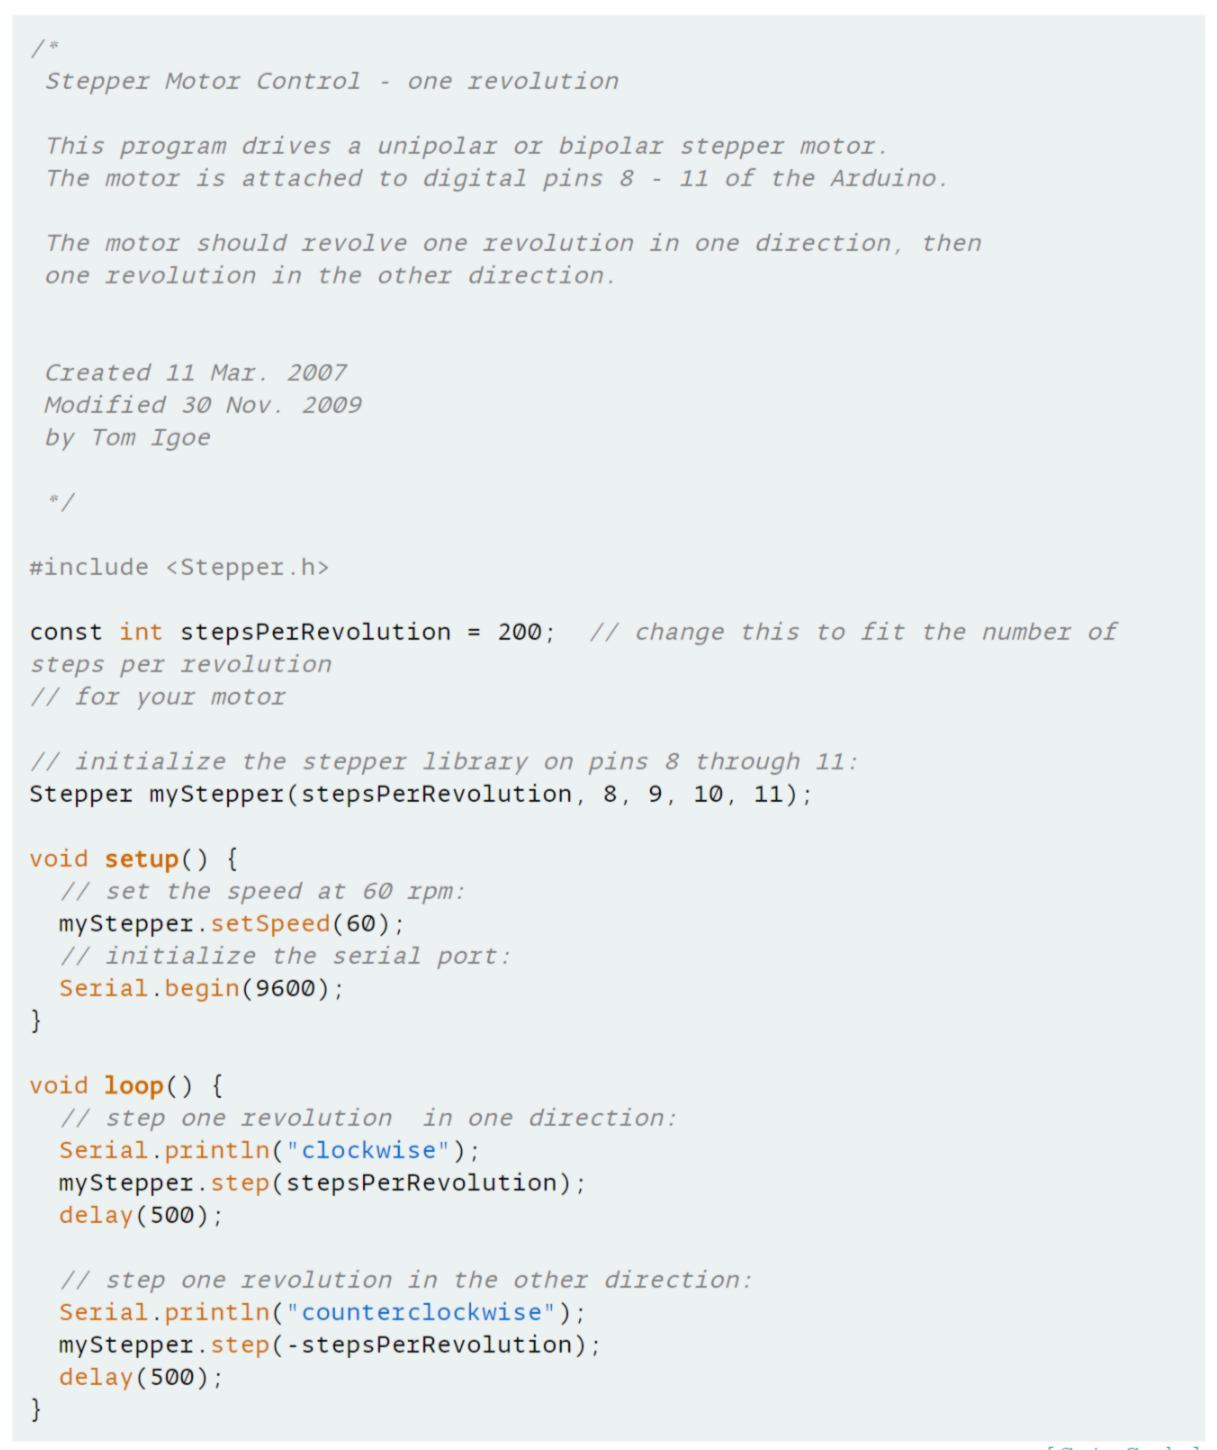Click the last delay(500) call
This screenshot has height=1450, width=1217.
click(140, 1378)
